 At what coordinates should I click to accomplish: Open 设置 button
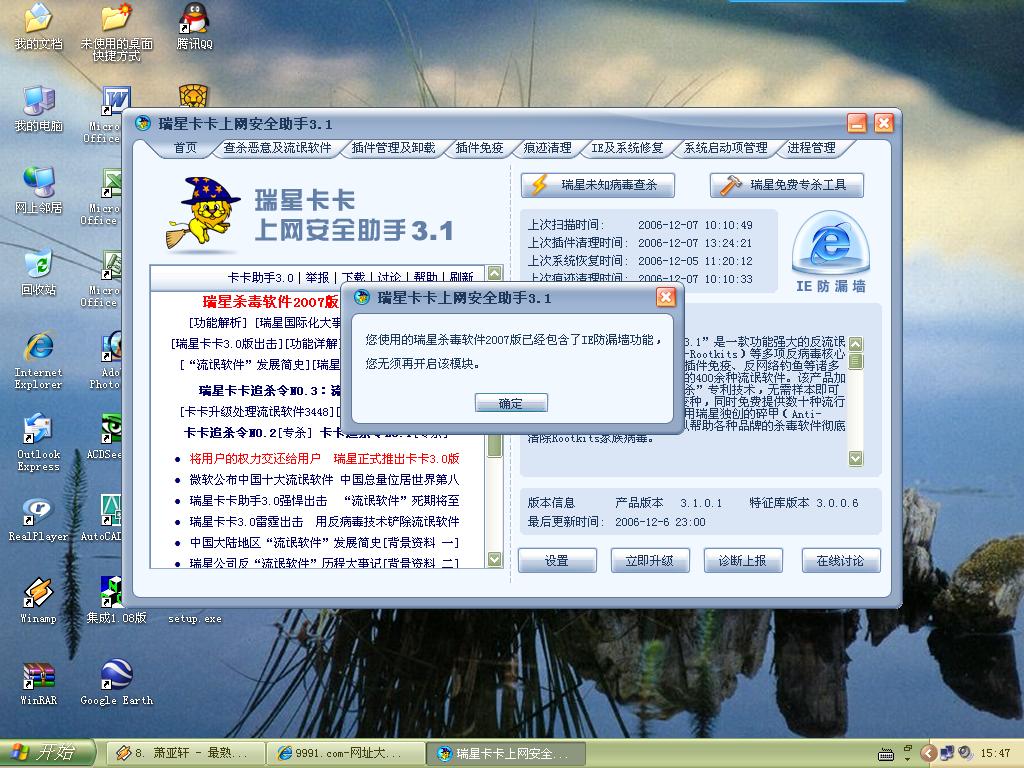click(557, 560)
